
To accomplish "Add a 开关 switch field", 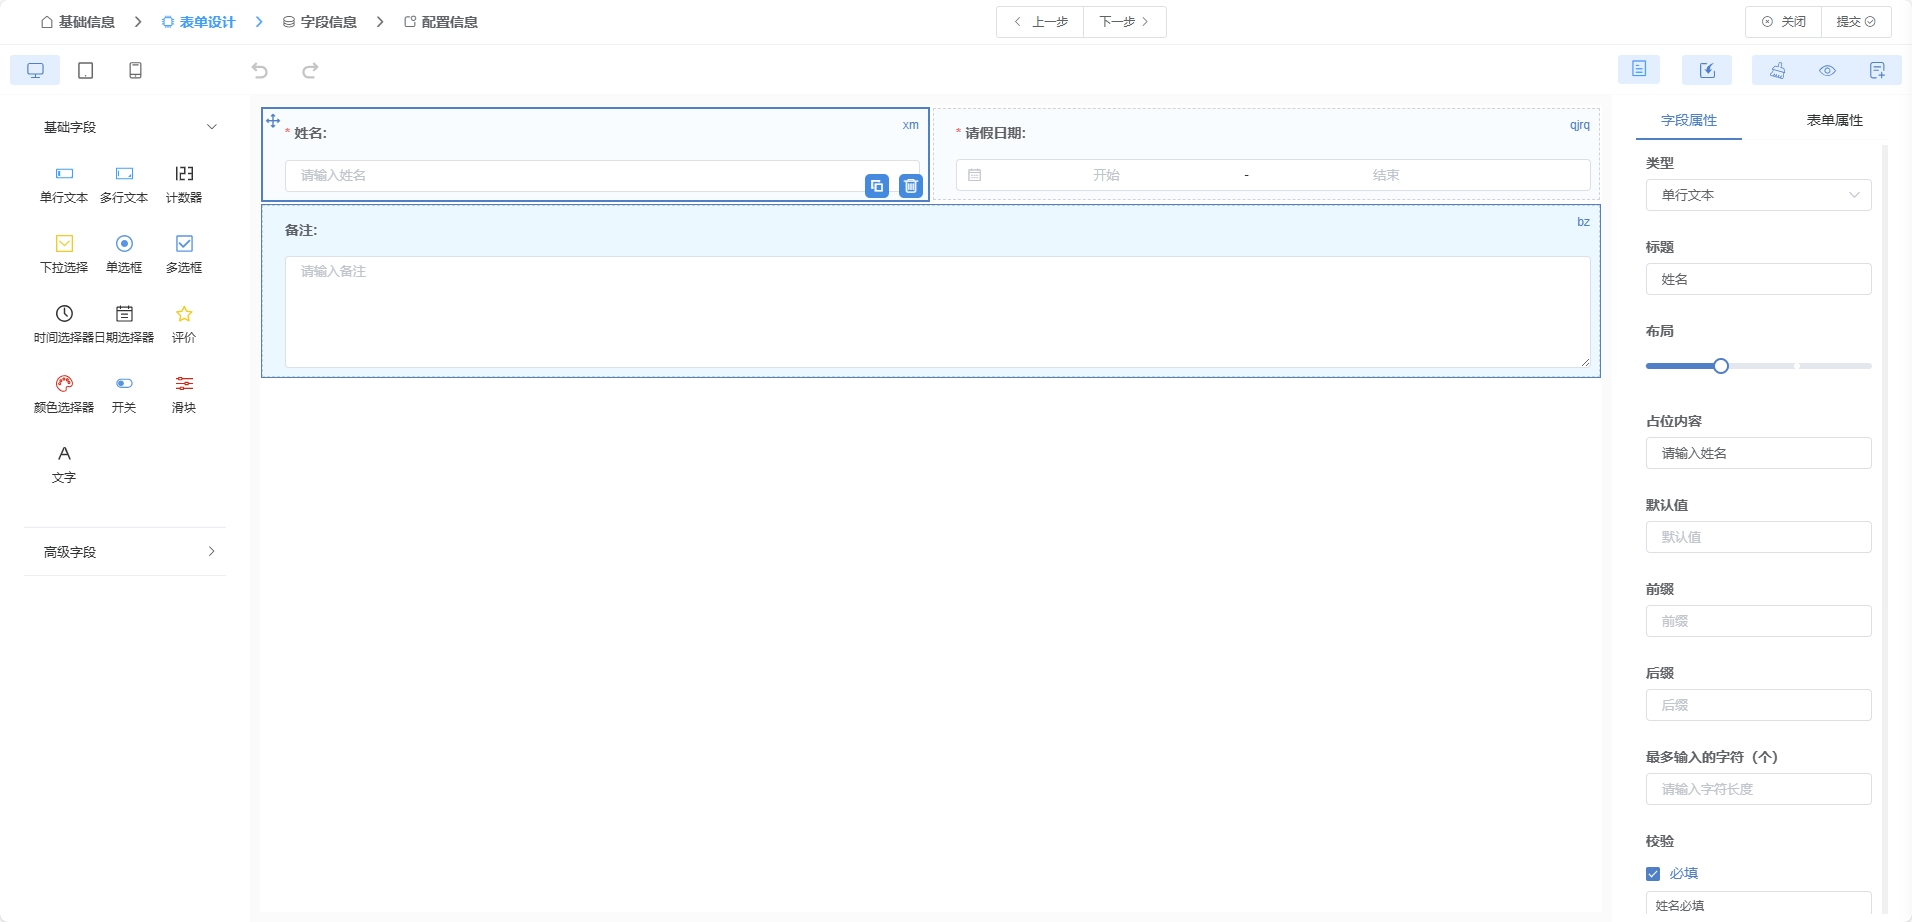I will point(124,395).
